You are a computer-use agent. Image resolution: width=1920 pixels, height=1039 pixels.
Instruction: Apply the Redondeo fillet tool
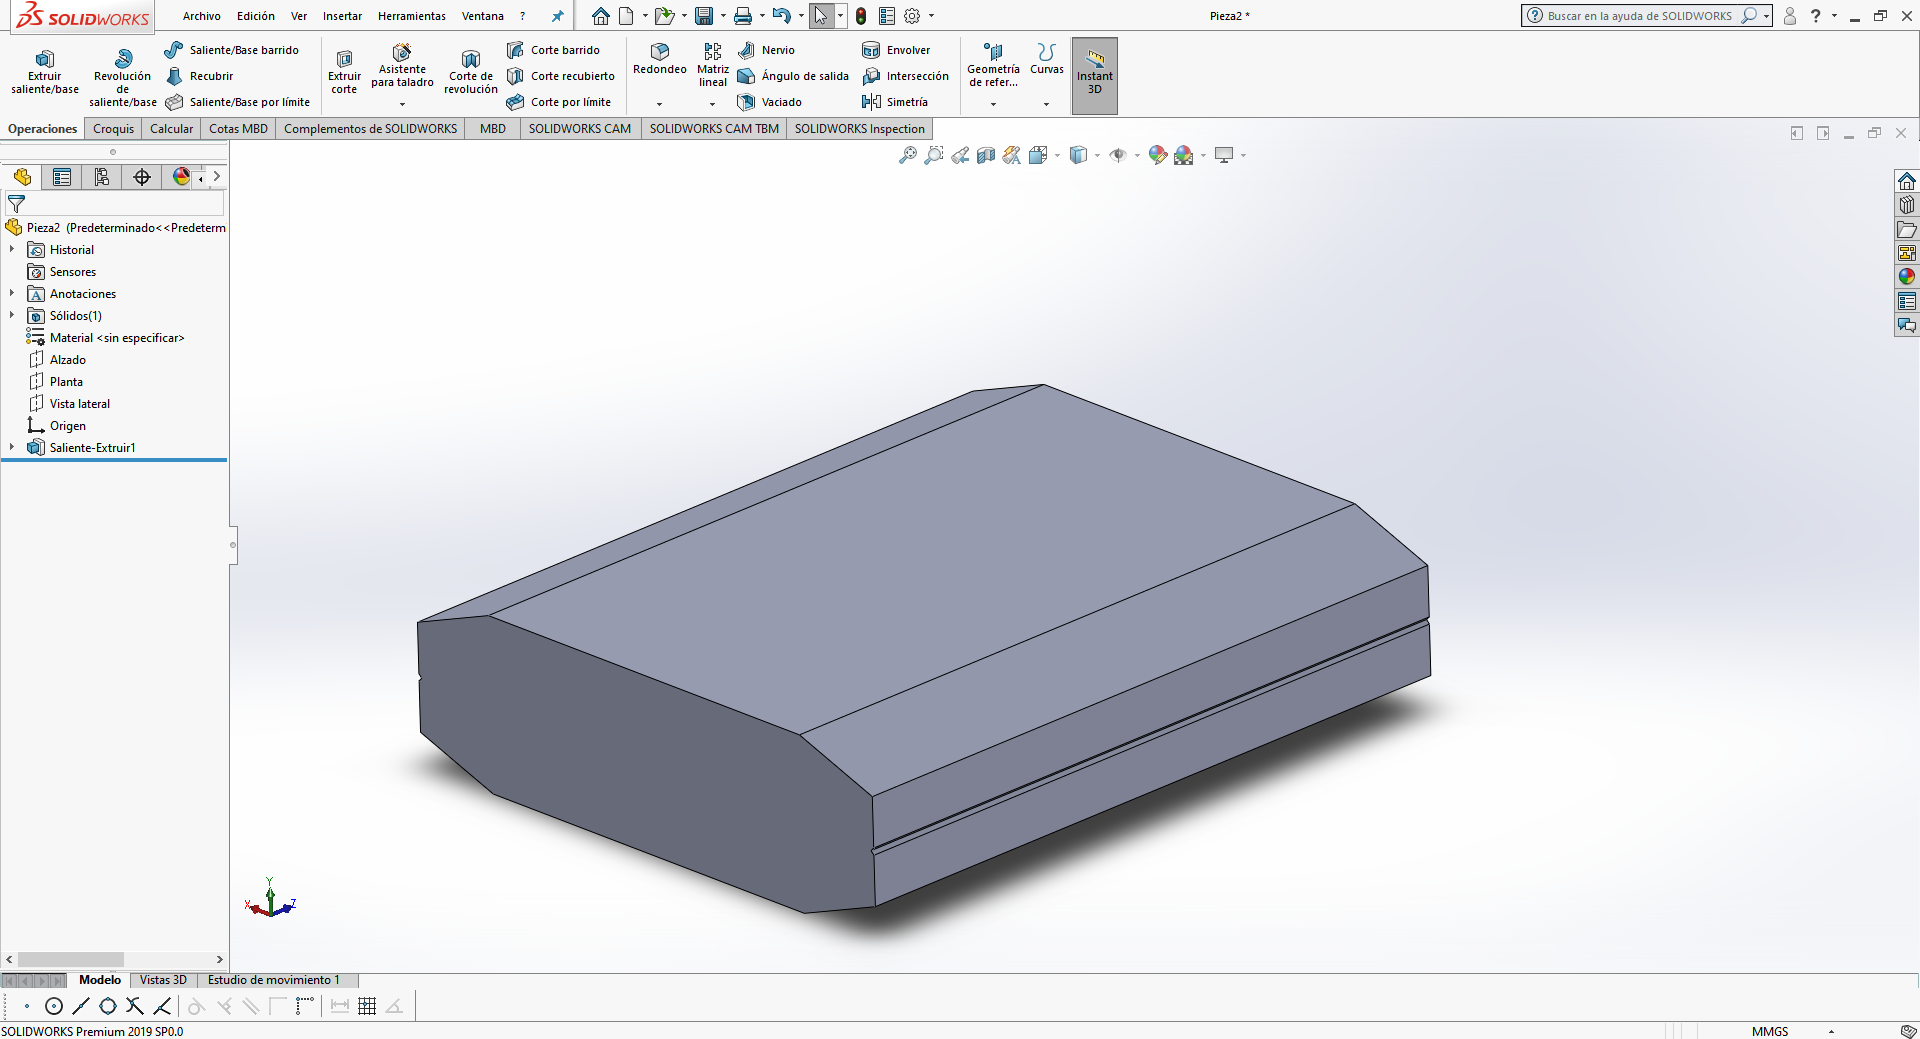pyautogui.click(x=660, y=59)
